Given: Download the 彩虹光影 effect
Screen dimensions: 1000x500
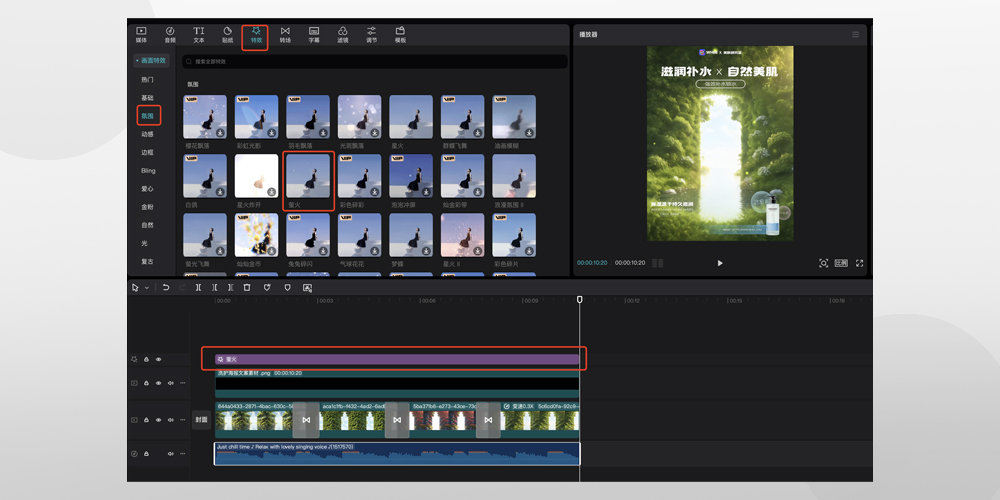Looking at the screenshot, I should pos(272,133).
